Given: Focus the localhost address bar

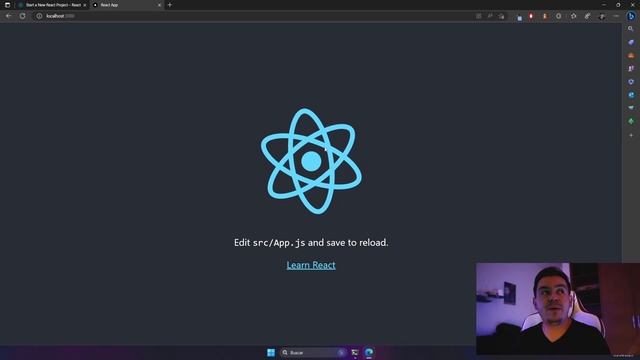Looking at the screenshot, I should tap(253, 16).
